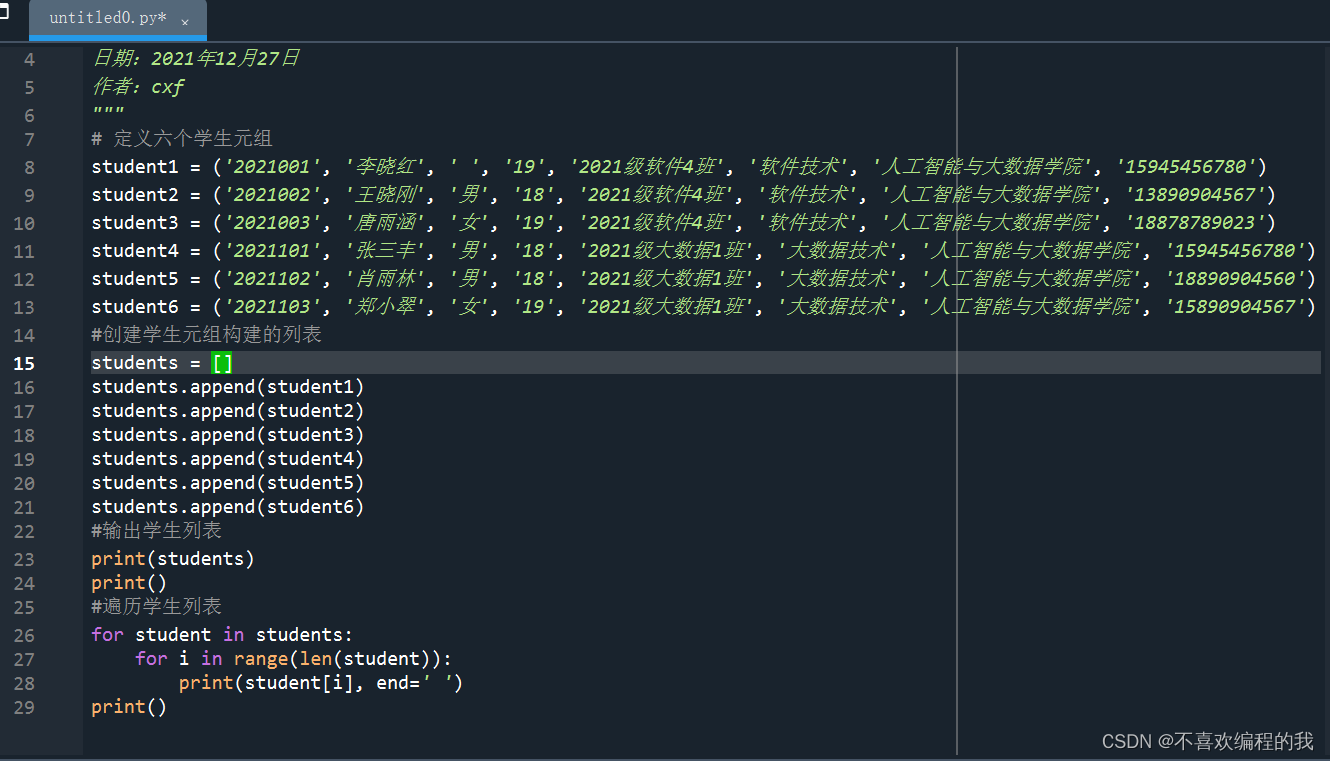
Task: Click line number 14 in the gutter
Action: click(x=24, y=335)
